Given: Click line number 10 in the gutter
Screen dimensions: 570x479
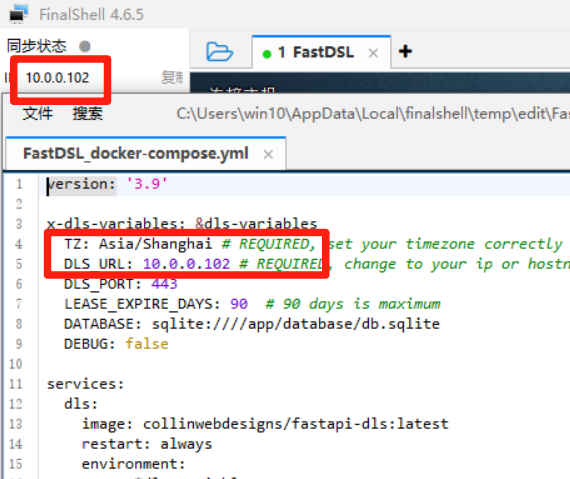Looking at the screenshot, I should click(16, 364).
